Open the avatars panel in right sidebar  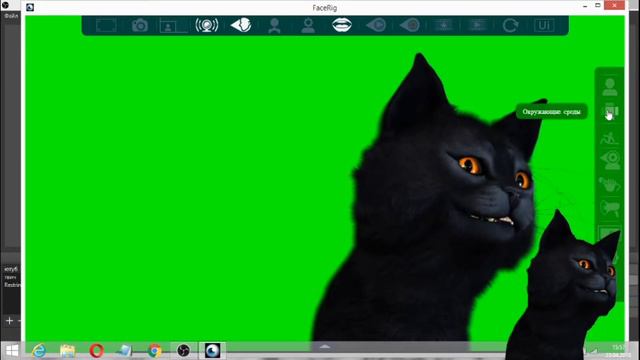(x=610, y=87)
